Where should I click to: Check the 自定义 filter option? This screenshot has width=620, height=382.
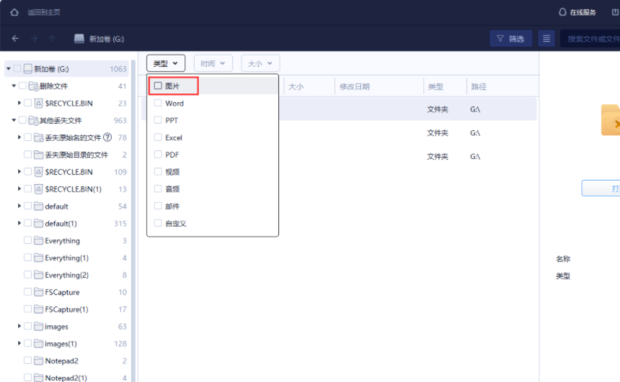(158, 223)
